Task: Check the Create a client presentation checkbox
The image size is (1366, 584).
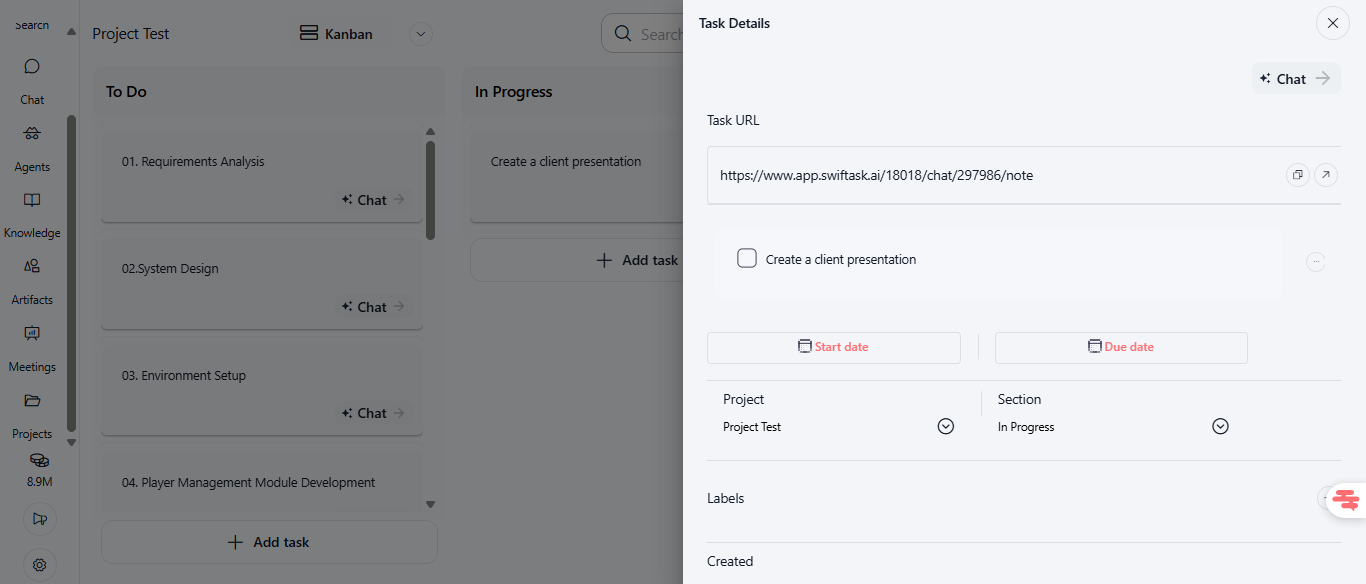Action: coord(747,259)
